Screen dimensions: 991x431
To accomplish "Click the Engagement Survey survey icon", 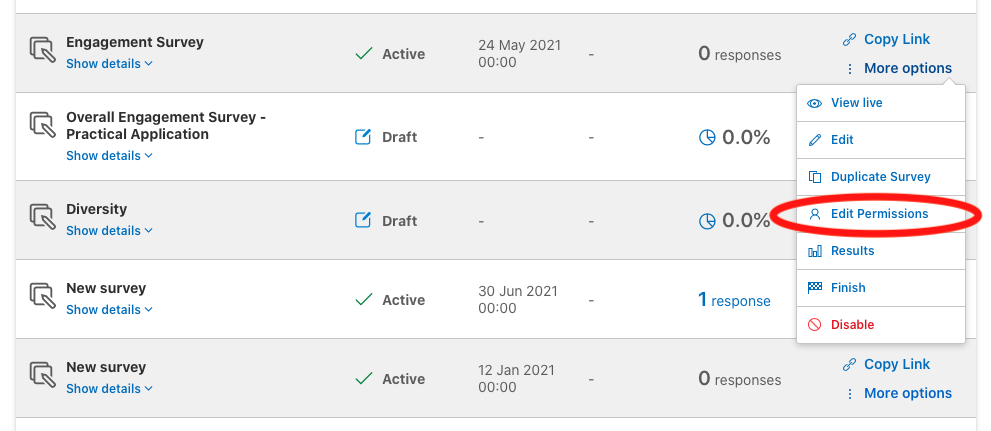I will pyautogui.click(x=44, y=51).
